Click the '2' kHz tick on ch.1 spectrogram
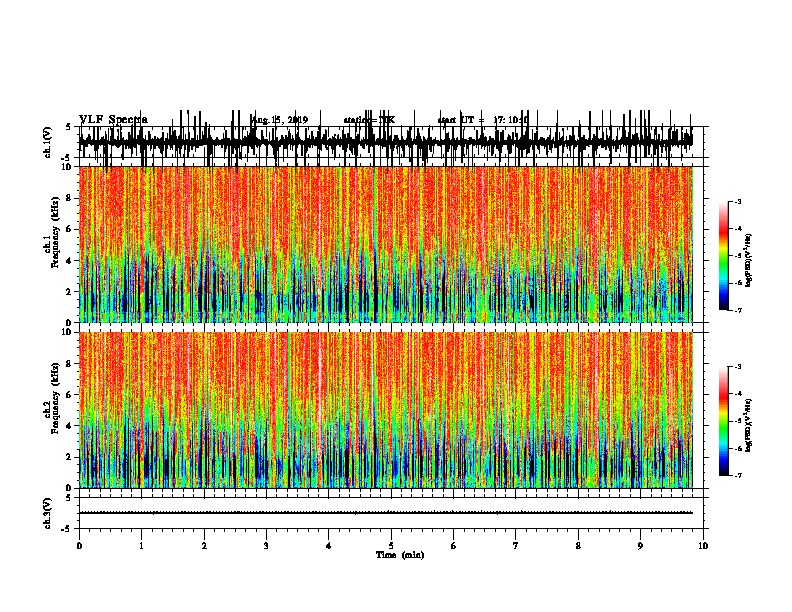Viewport: 792px width, 612px height. (x=70, y=291)
